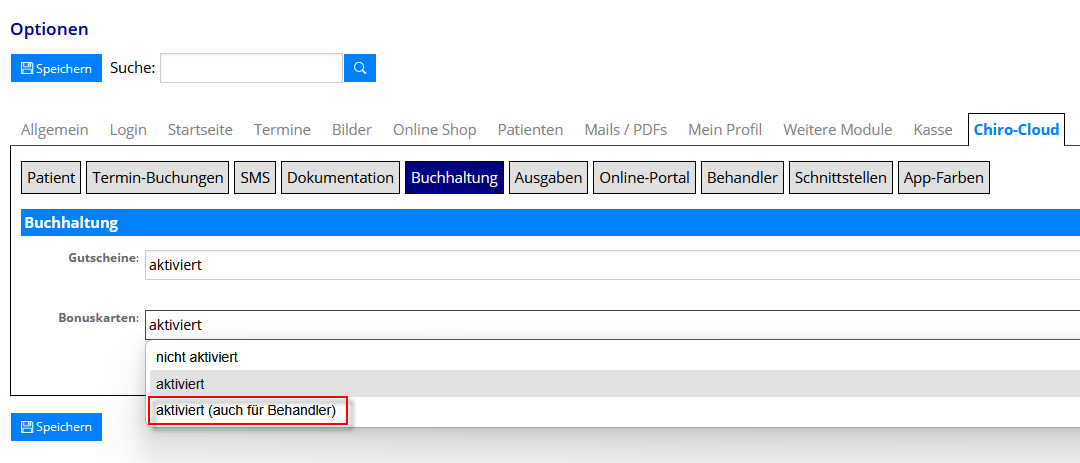Go to the Online Shop tab

pyautogui.click(x=434, y=130)
